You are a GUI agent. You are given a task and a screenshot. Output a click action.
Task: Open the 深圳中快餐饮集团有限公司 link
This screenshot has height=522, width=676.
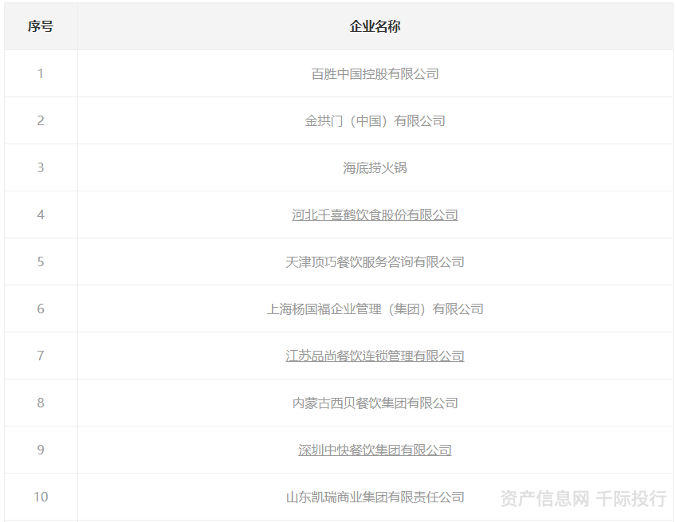[375, 450]
